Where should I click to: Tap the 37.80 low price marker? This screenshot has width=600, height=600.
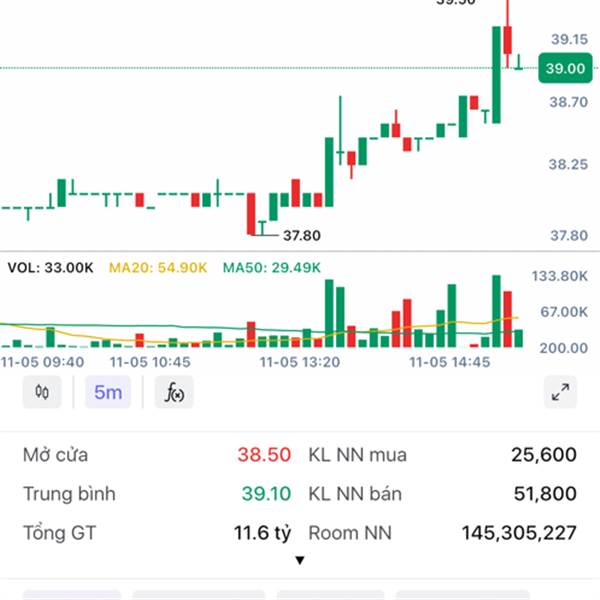point(302,235)
